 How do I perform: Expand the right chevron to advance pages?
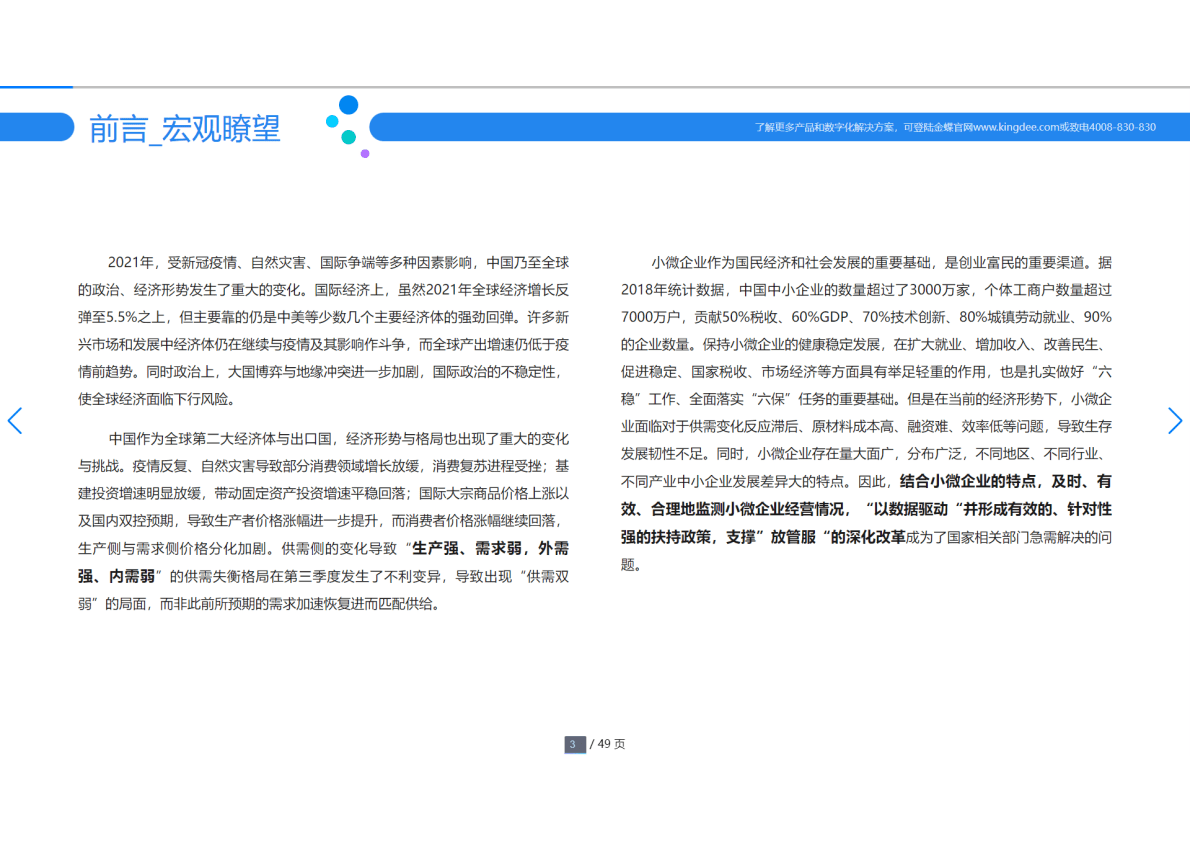point(1176,421)
